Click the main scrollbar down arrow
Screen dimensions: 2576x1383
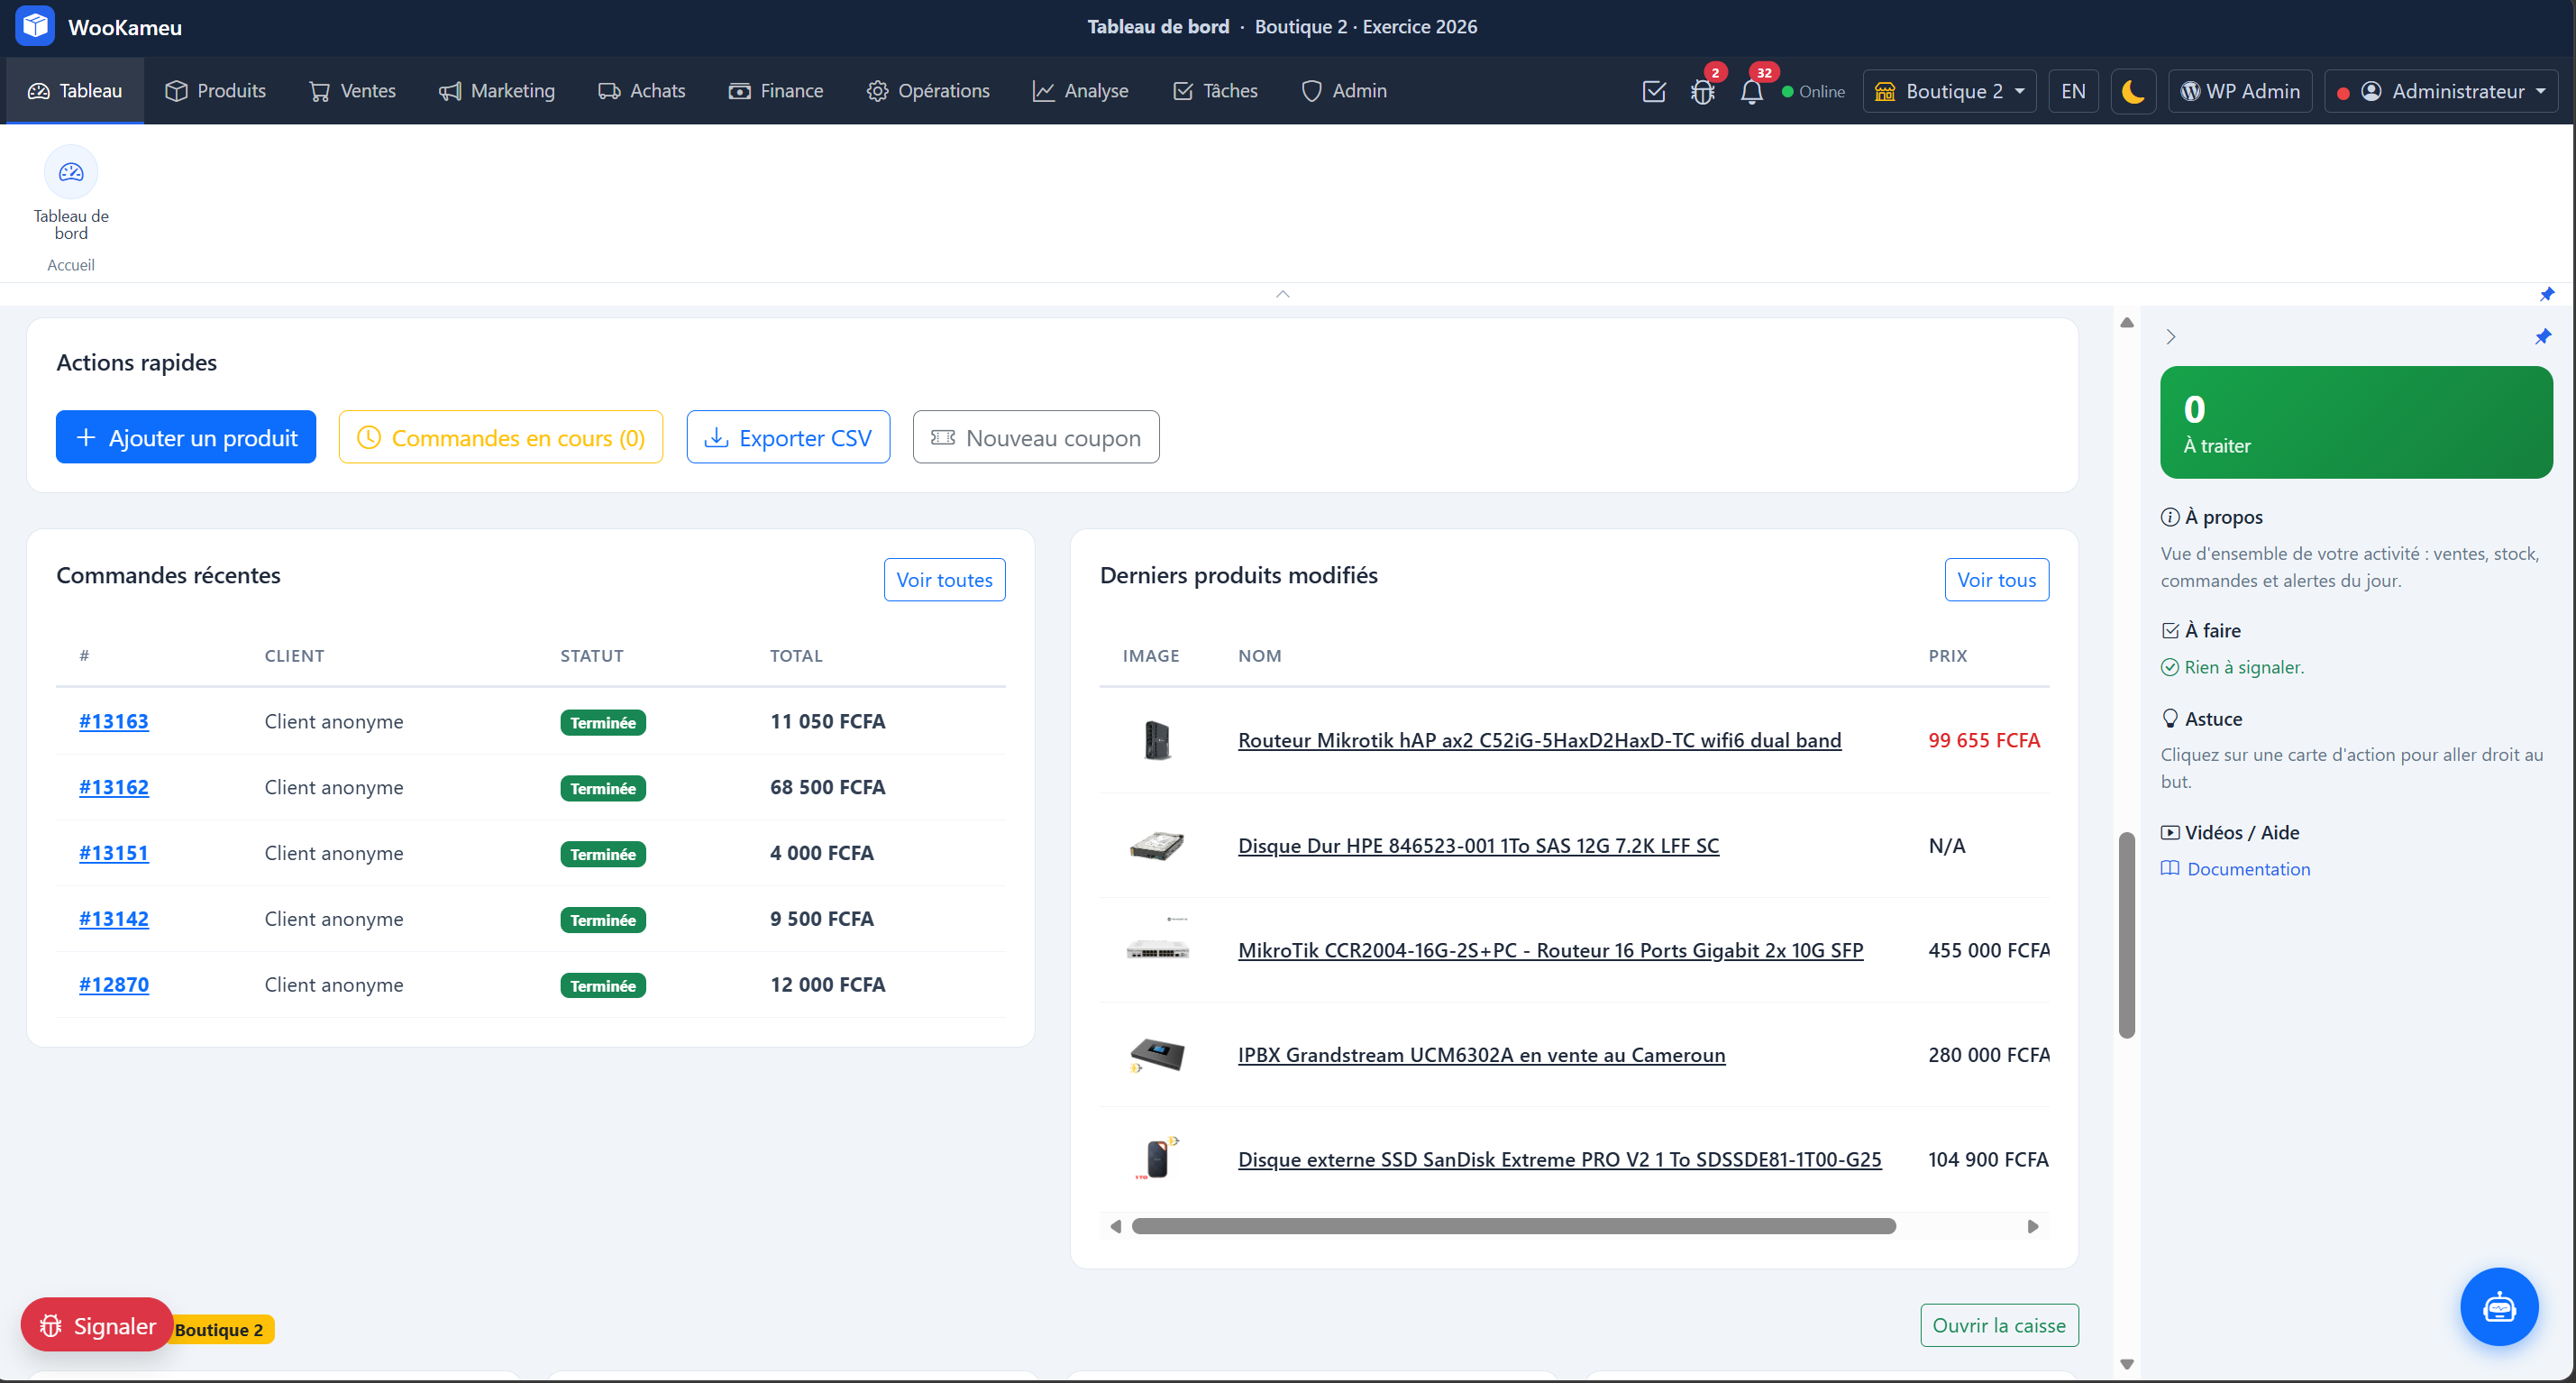2127,1364
